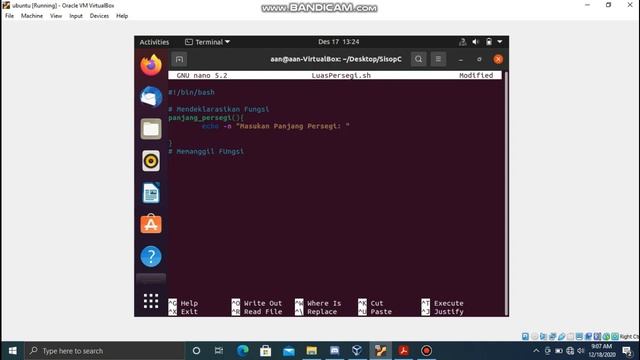The image size is (640, 360).
Task: Open VirtualBox Machine menu
Action: 32,16
